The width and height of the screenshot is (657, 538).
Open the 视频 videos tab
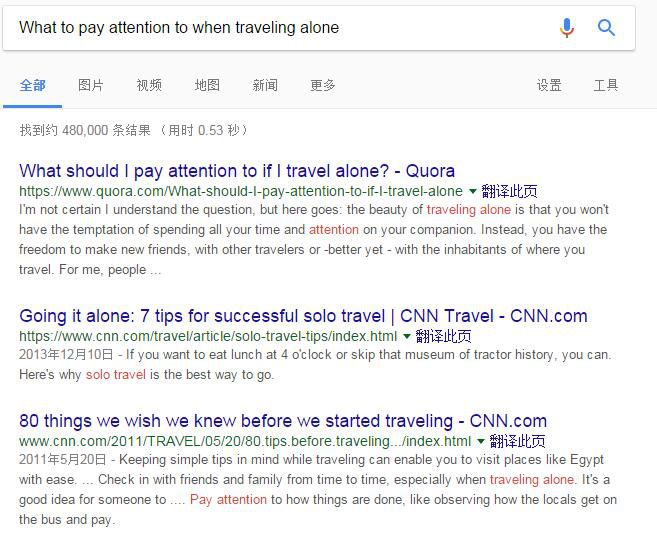click(x=149, y=85)
